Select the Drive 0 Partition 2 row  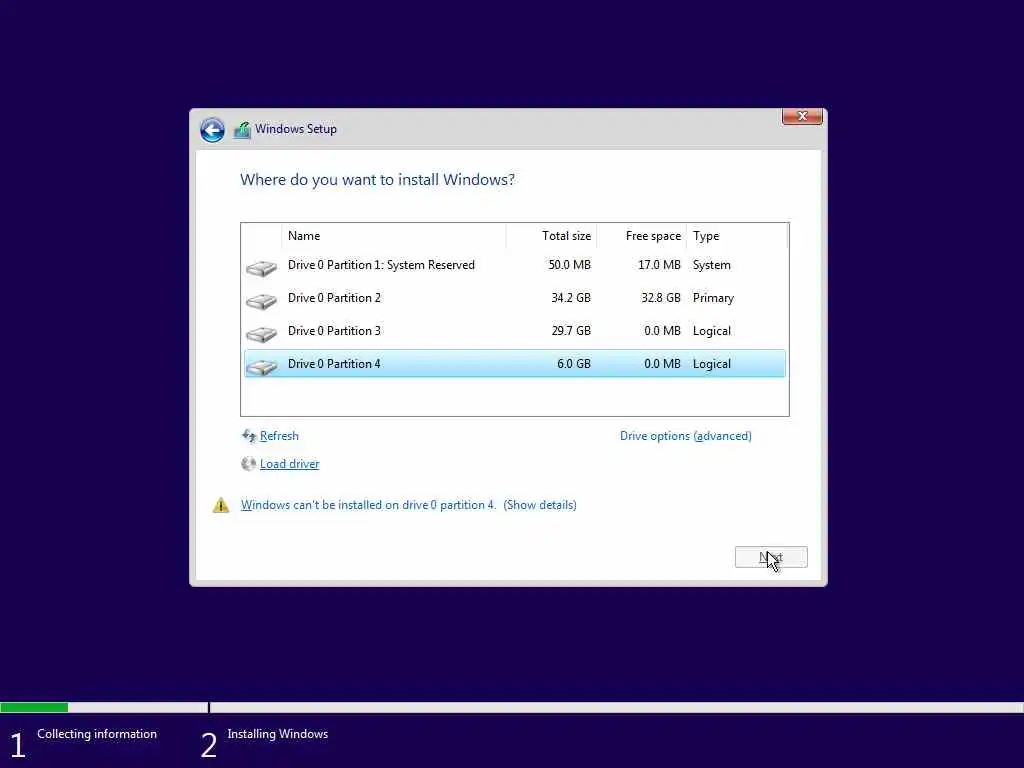click(515, 298)
